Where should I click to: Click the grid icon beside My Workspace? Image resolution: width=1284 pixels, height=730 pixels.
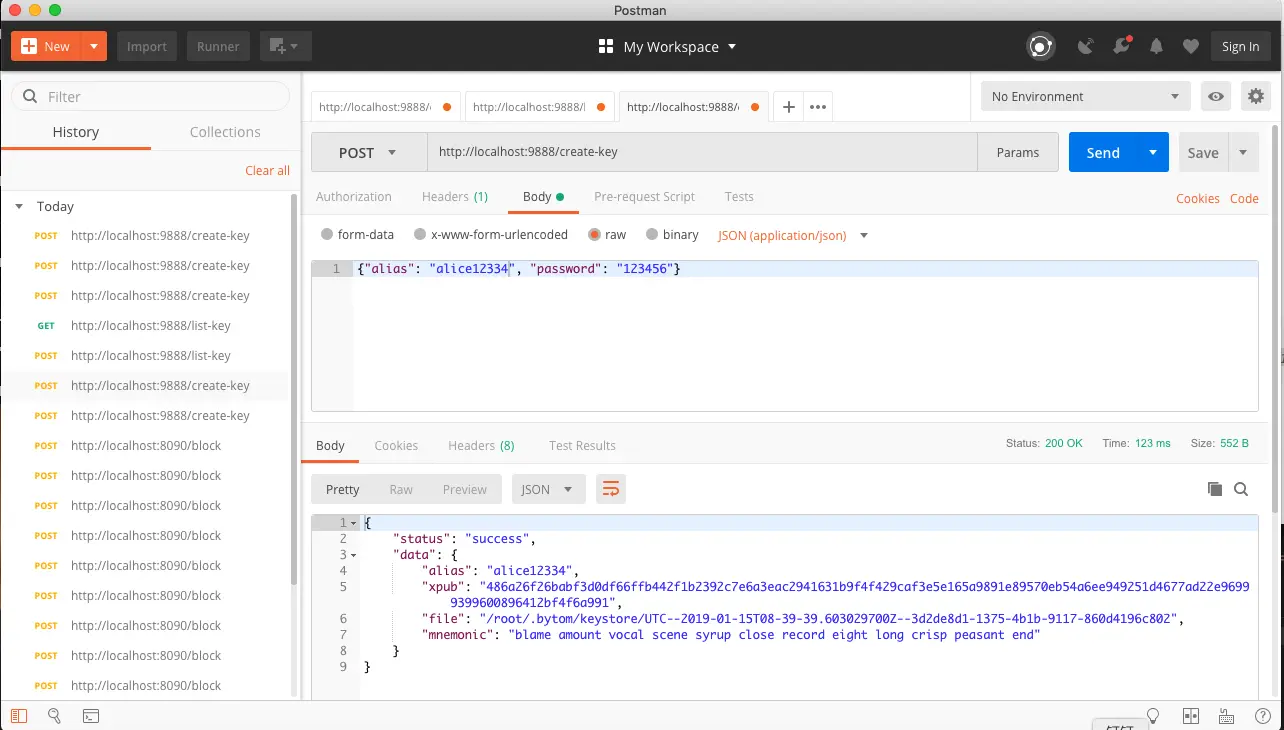point(605,47)
